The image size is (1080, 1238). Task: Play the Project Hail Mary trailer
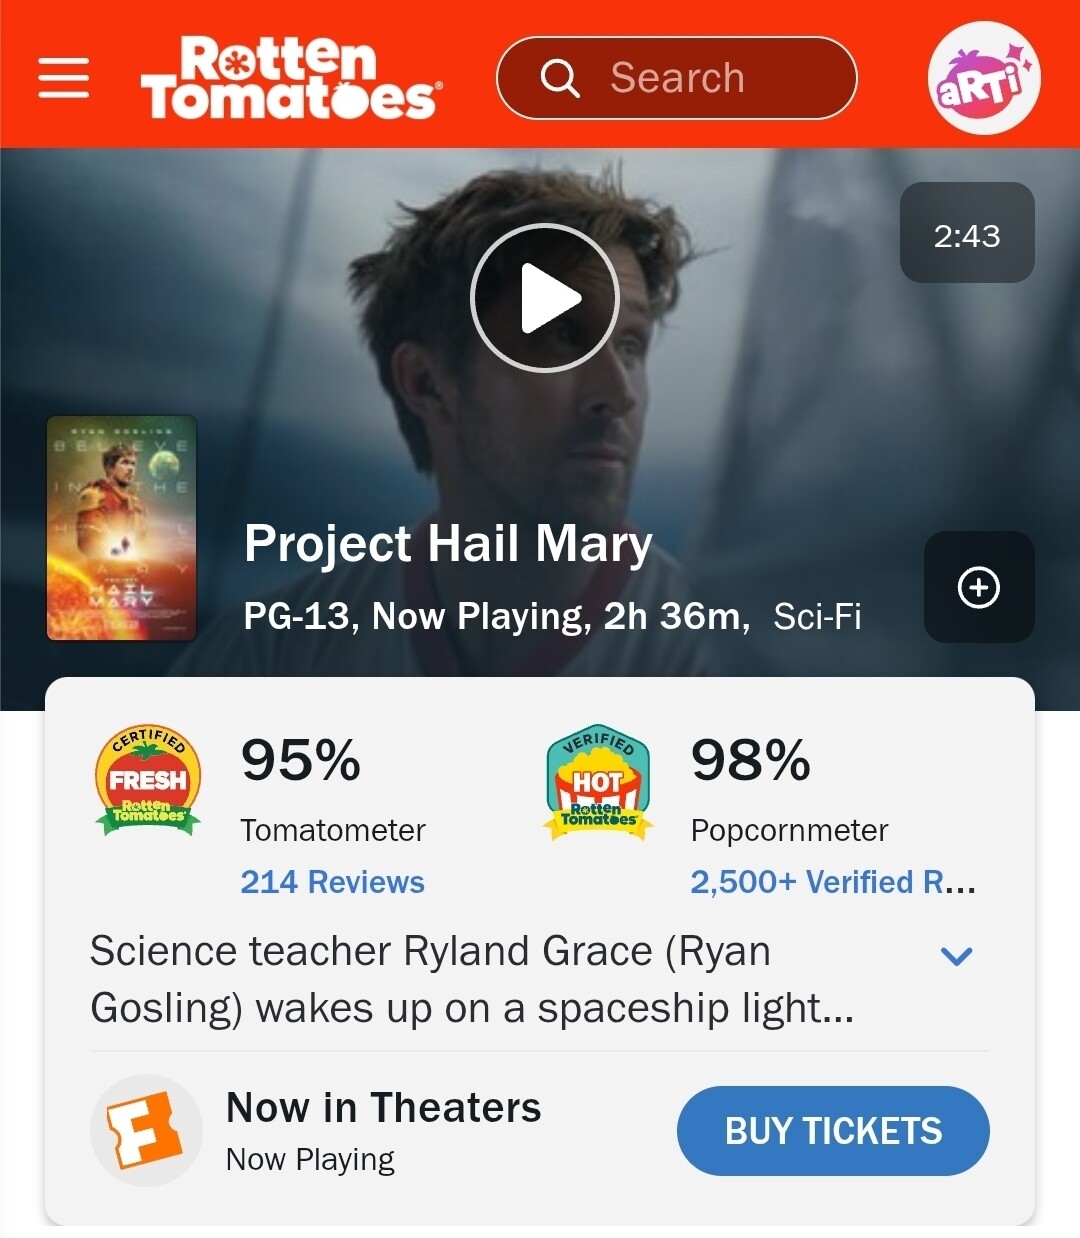click(545, 298)
